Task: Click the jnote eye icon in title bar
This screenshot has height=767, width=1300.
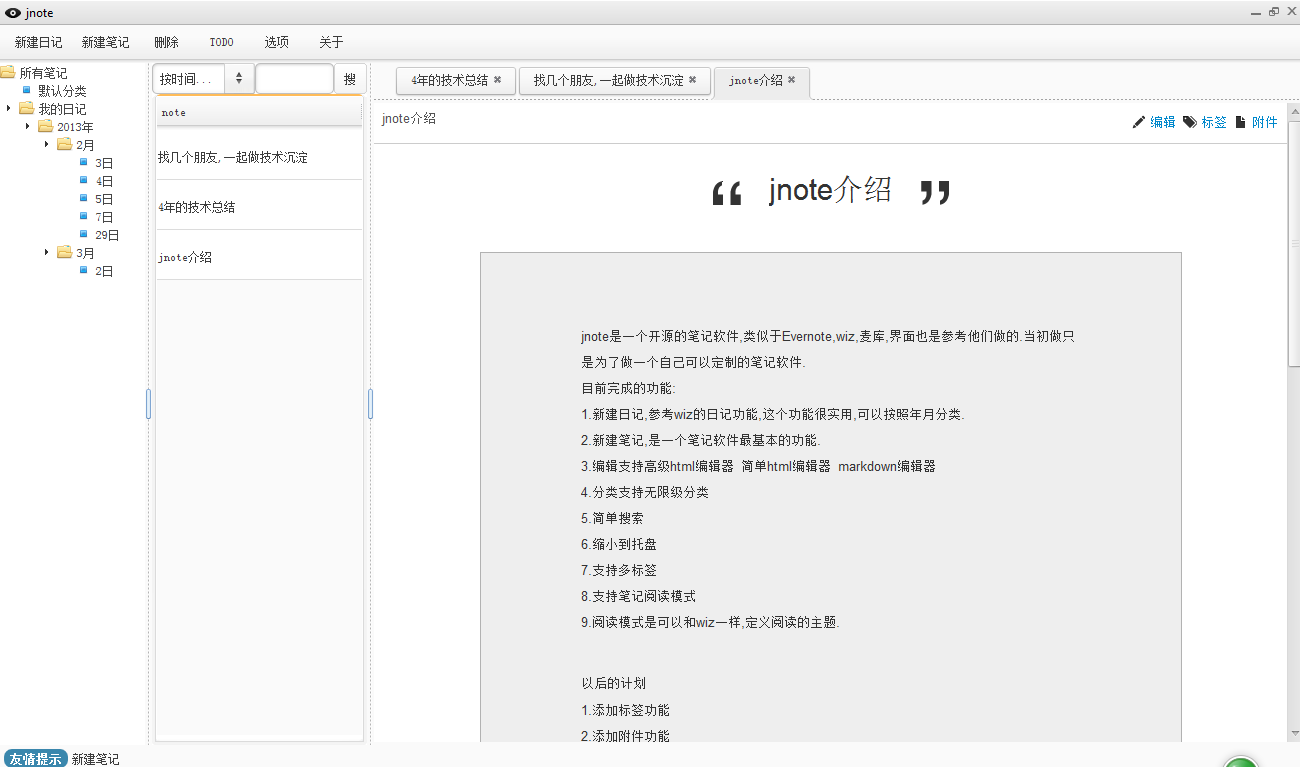Action: tap(13, 13)
